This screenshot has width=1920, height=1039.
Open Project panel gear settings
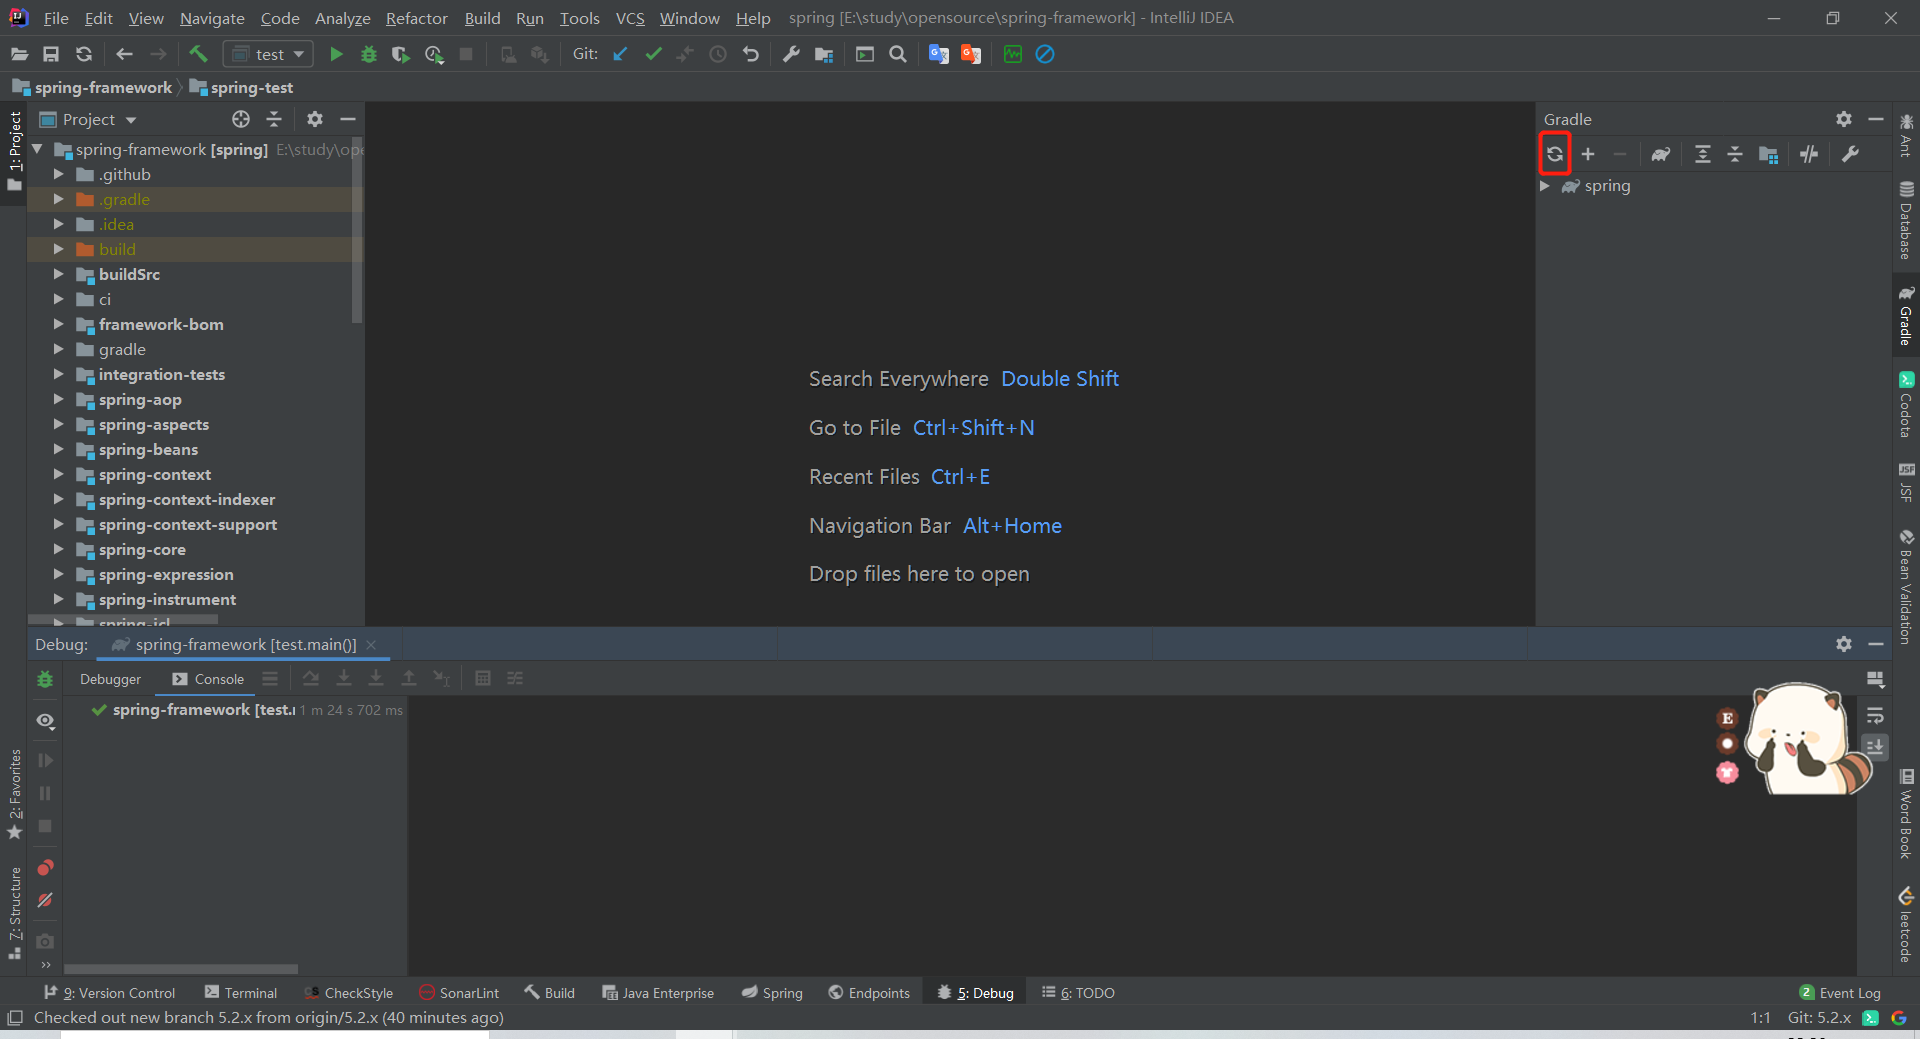[315, 119]
